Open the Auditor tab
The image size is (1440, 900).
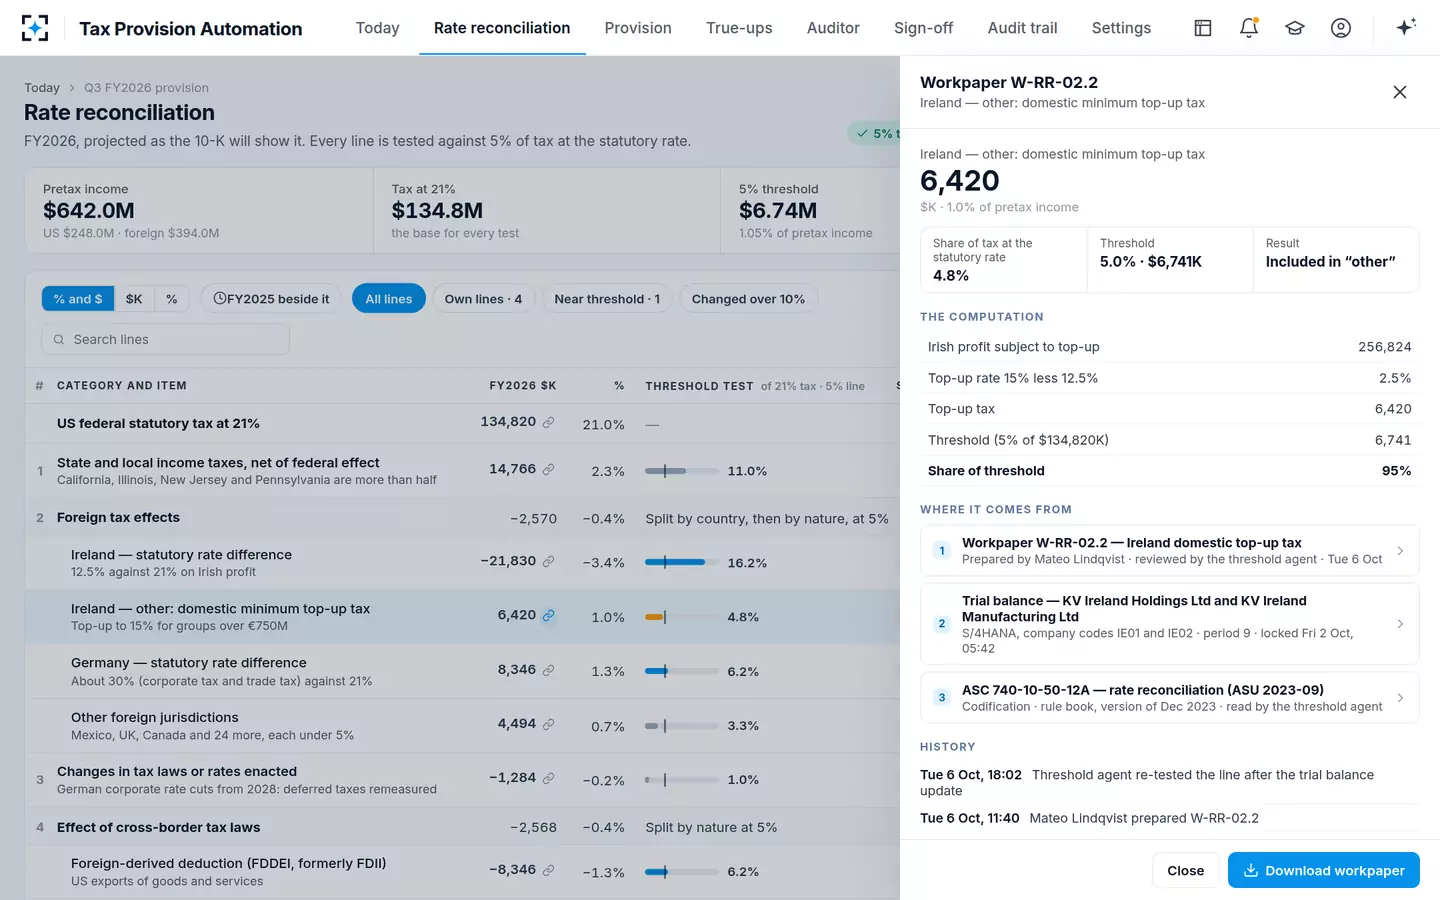tap(833, 28)
